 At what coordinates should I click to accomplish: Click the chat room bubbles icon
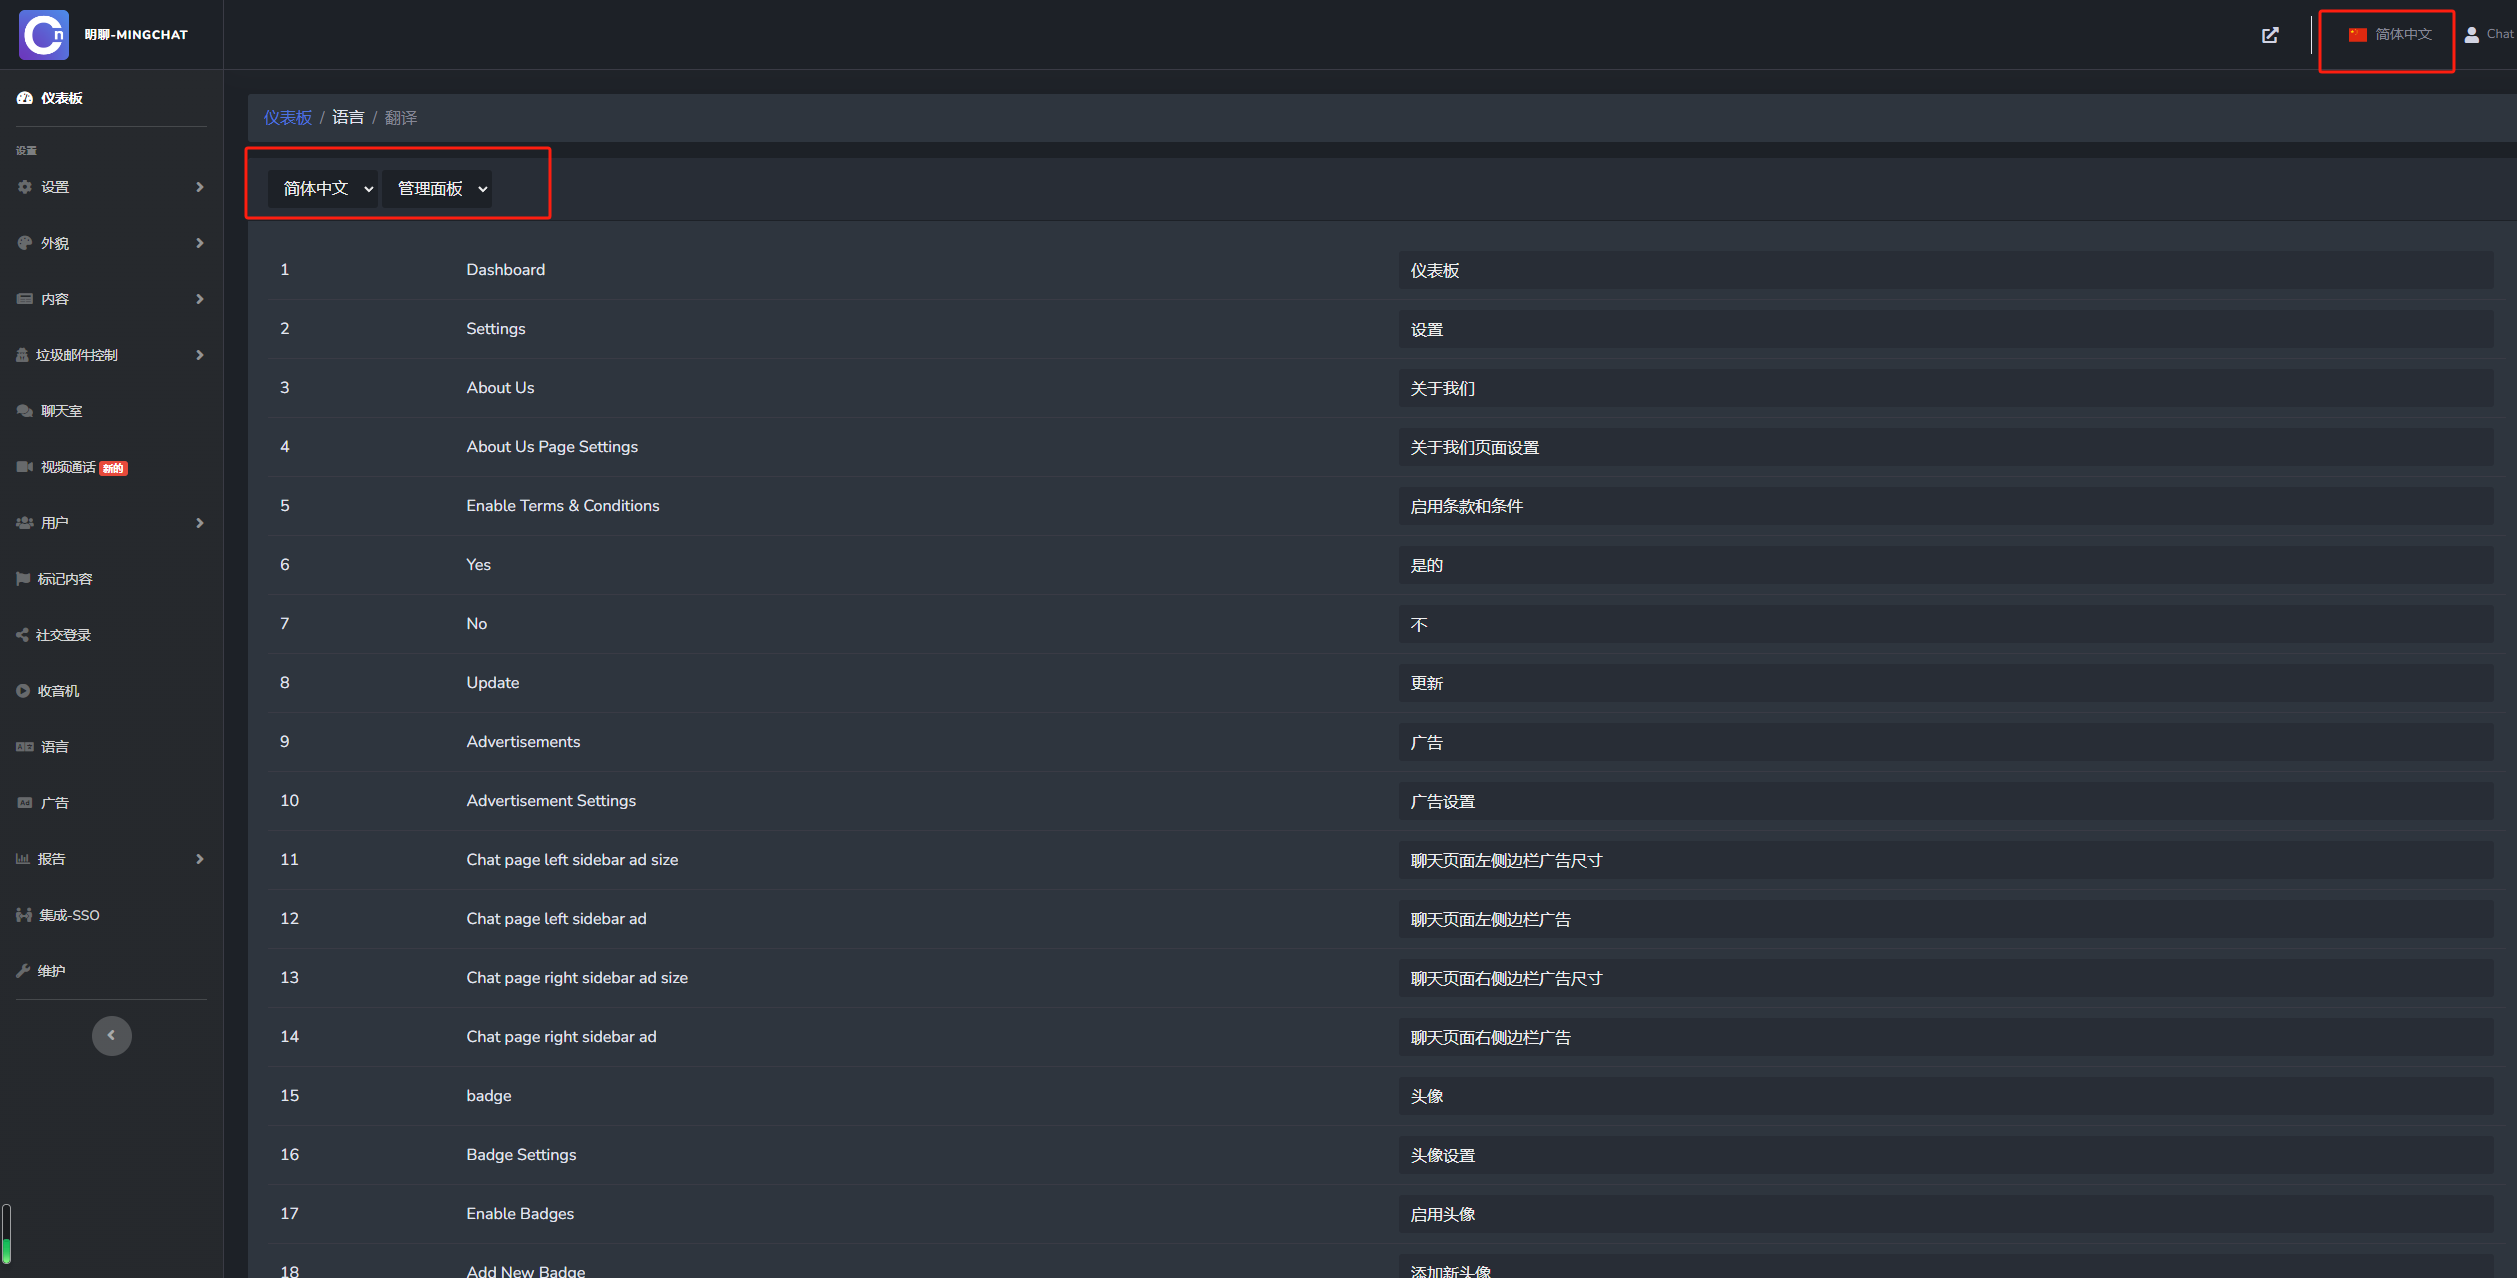24,411
